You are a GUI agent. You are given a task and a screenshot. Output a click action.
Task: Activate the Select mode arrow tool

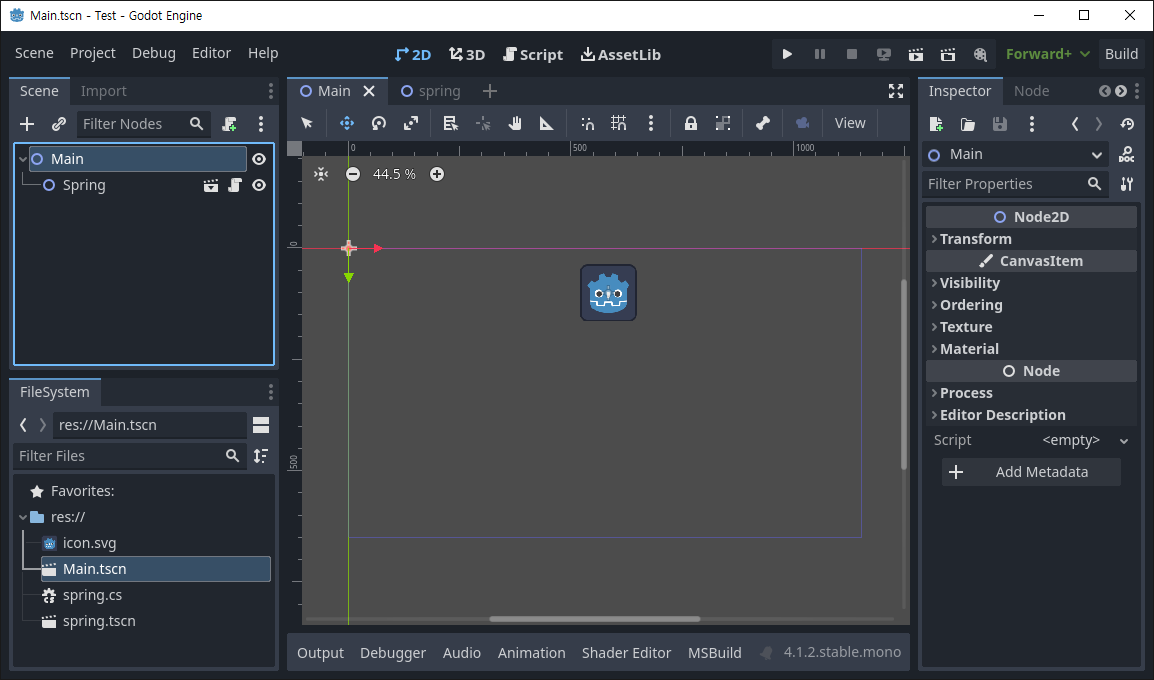[x=307, y=123]
